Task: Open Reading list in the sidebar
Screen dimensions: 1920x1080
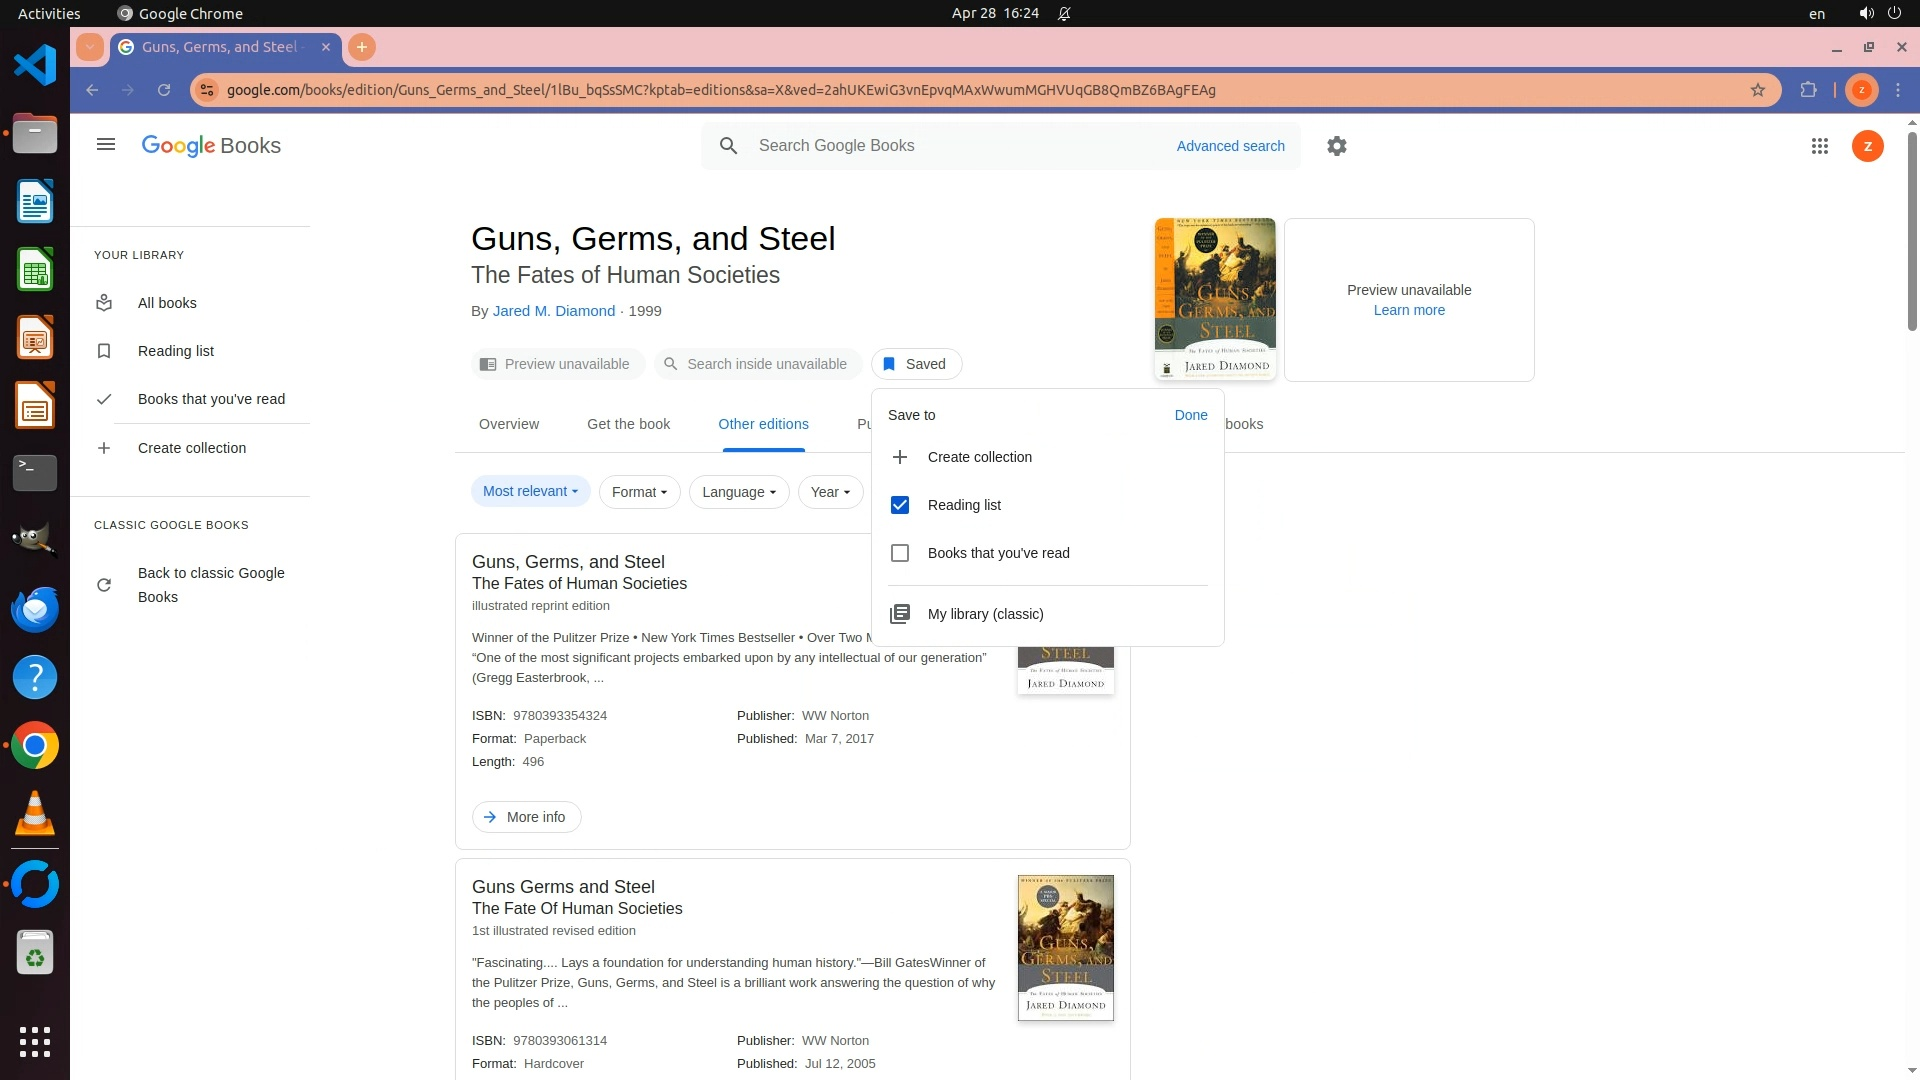Action: (x=176, y=351)
